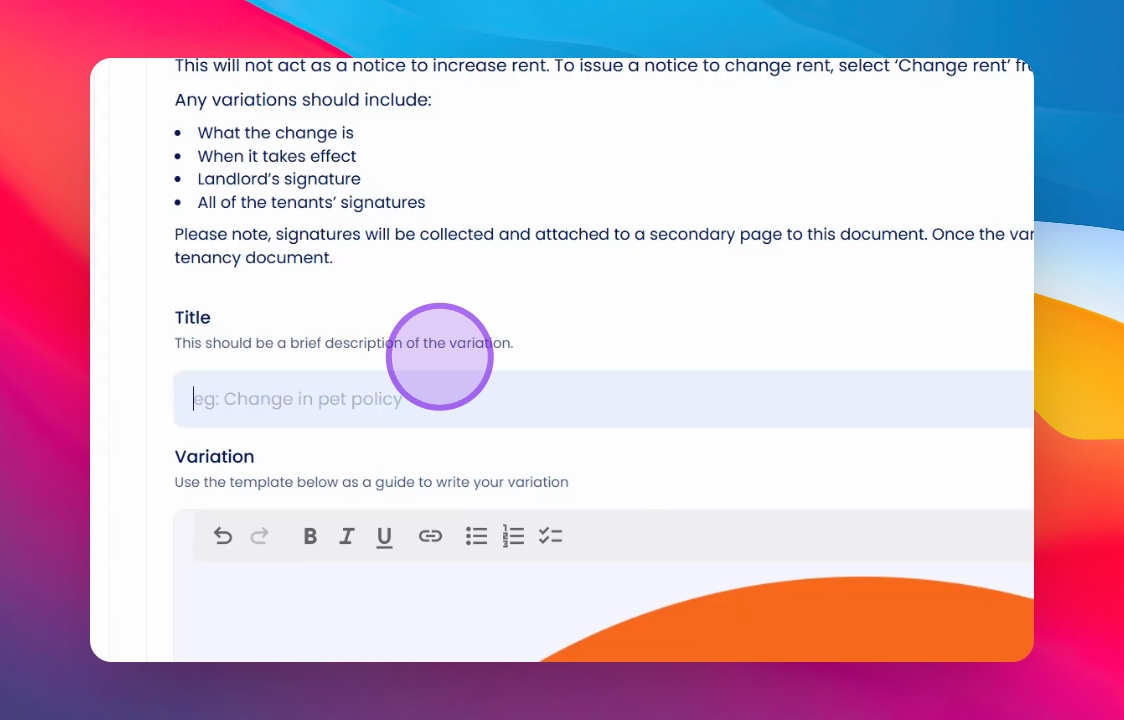This screenshot has width=1124, height=720.
Task: Select the 'Variation' heading label
Action: click(x=214, y=456)
